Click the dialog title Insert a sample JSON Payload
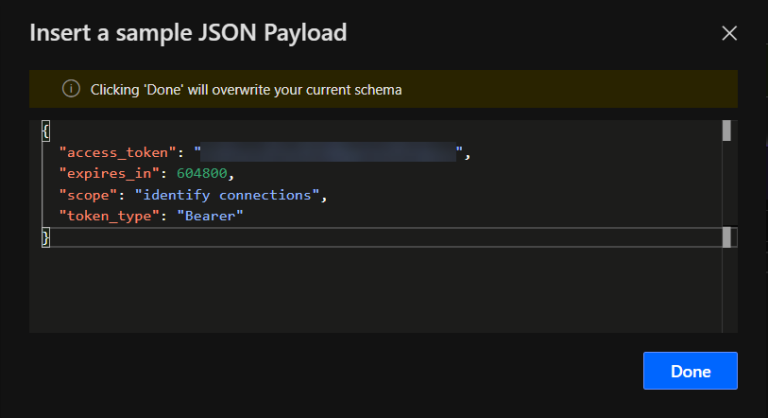768x418 pixels. tap(188, 33)
